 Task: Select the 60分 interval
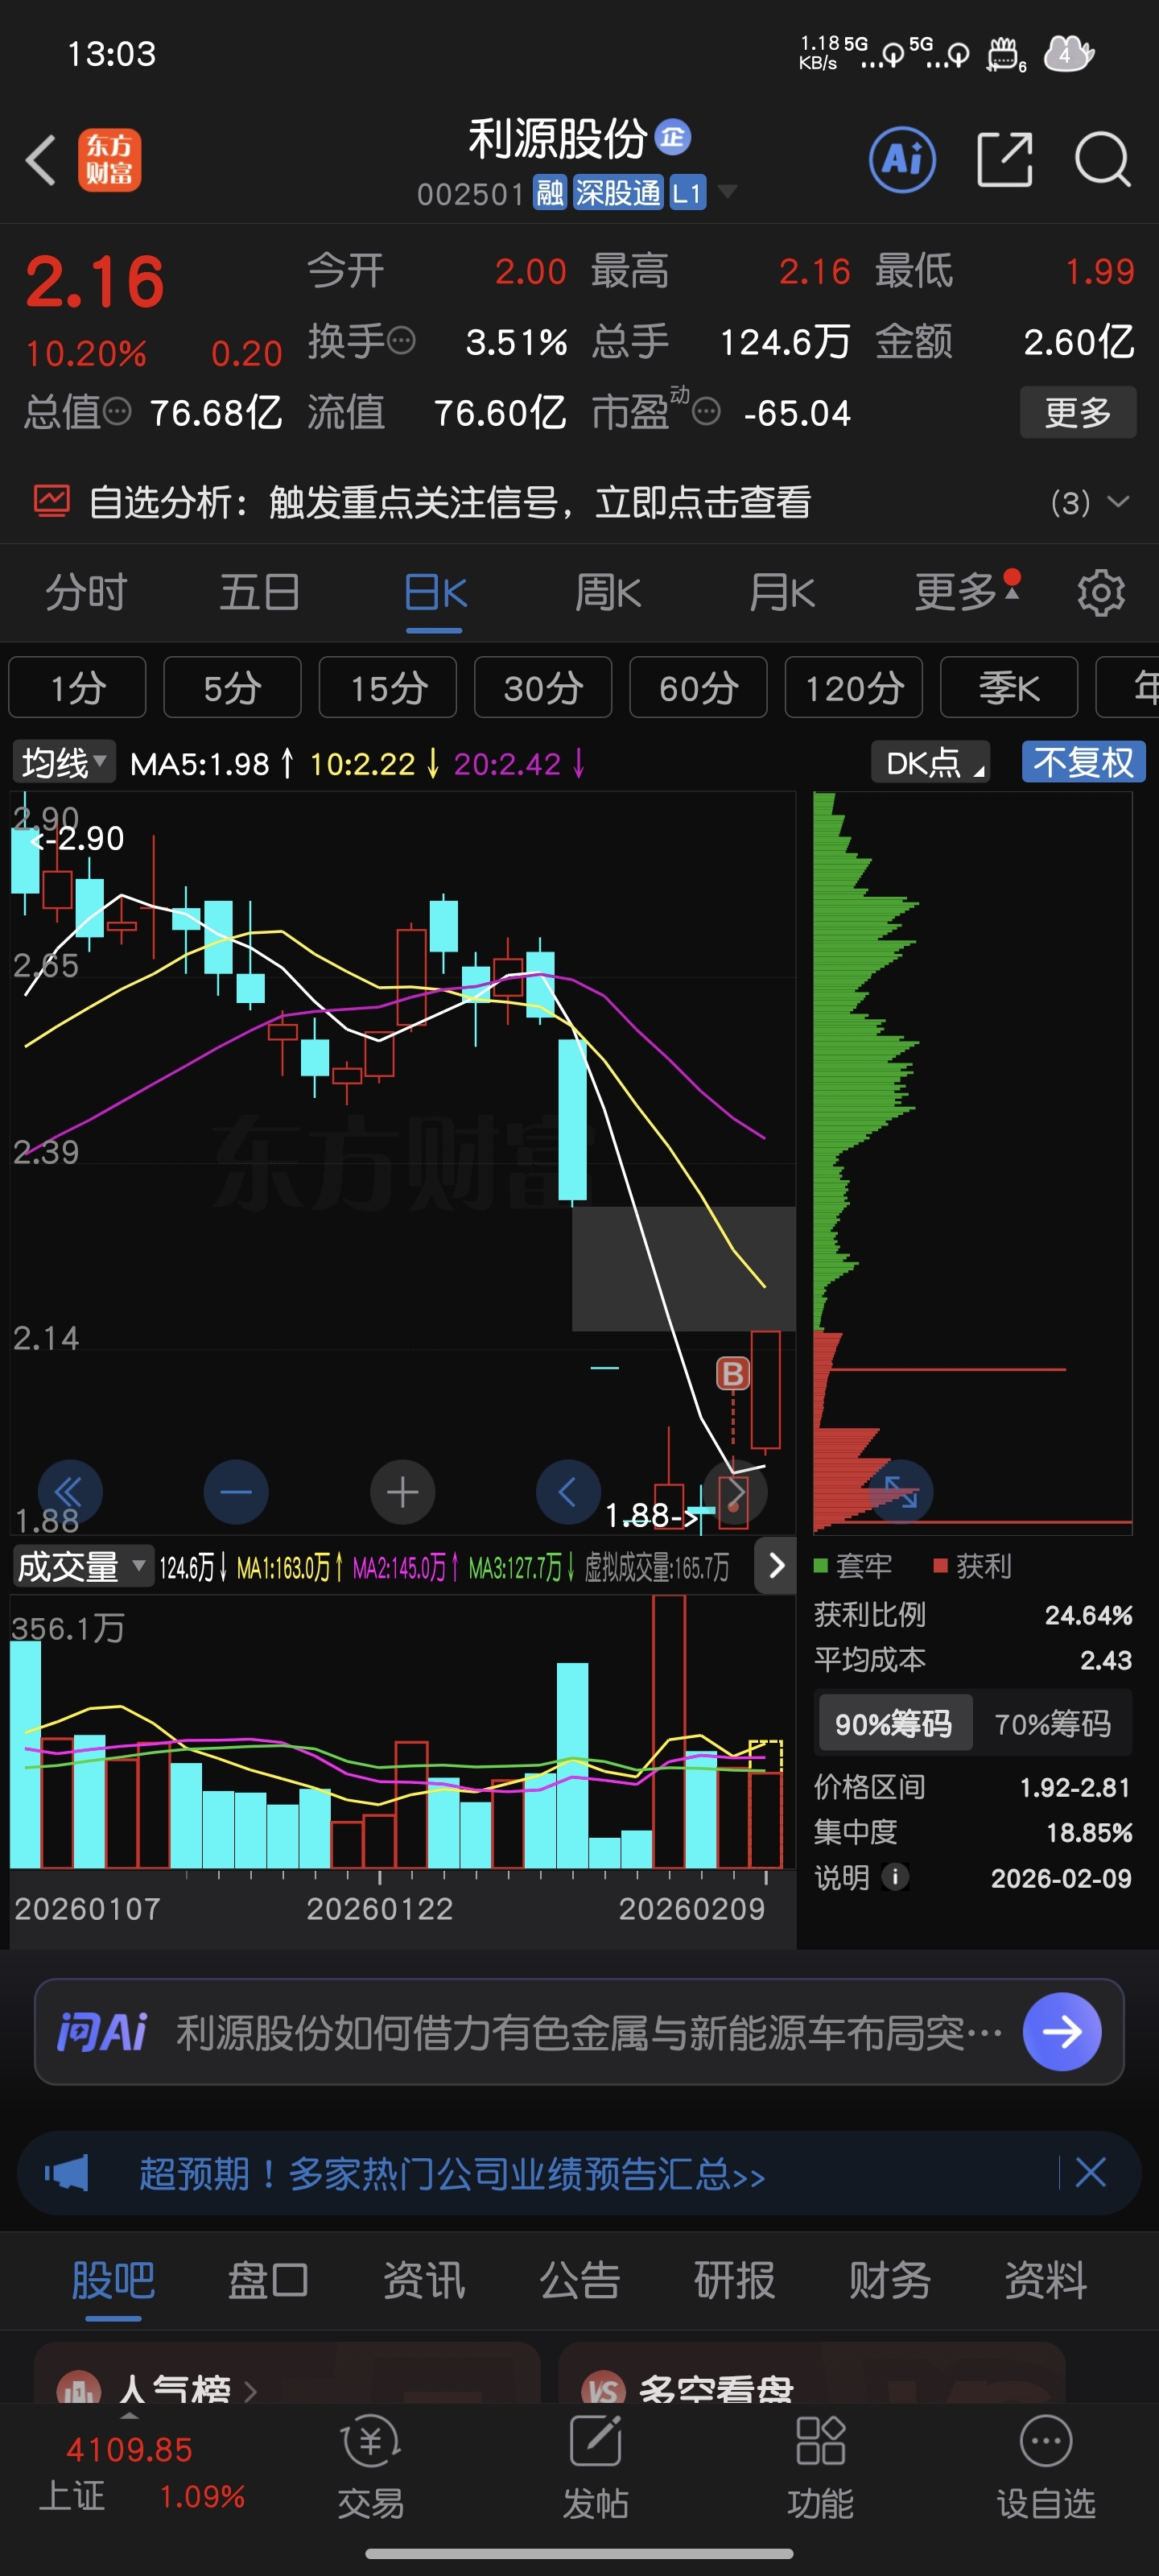click(x=698, y=687)
